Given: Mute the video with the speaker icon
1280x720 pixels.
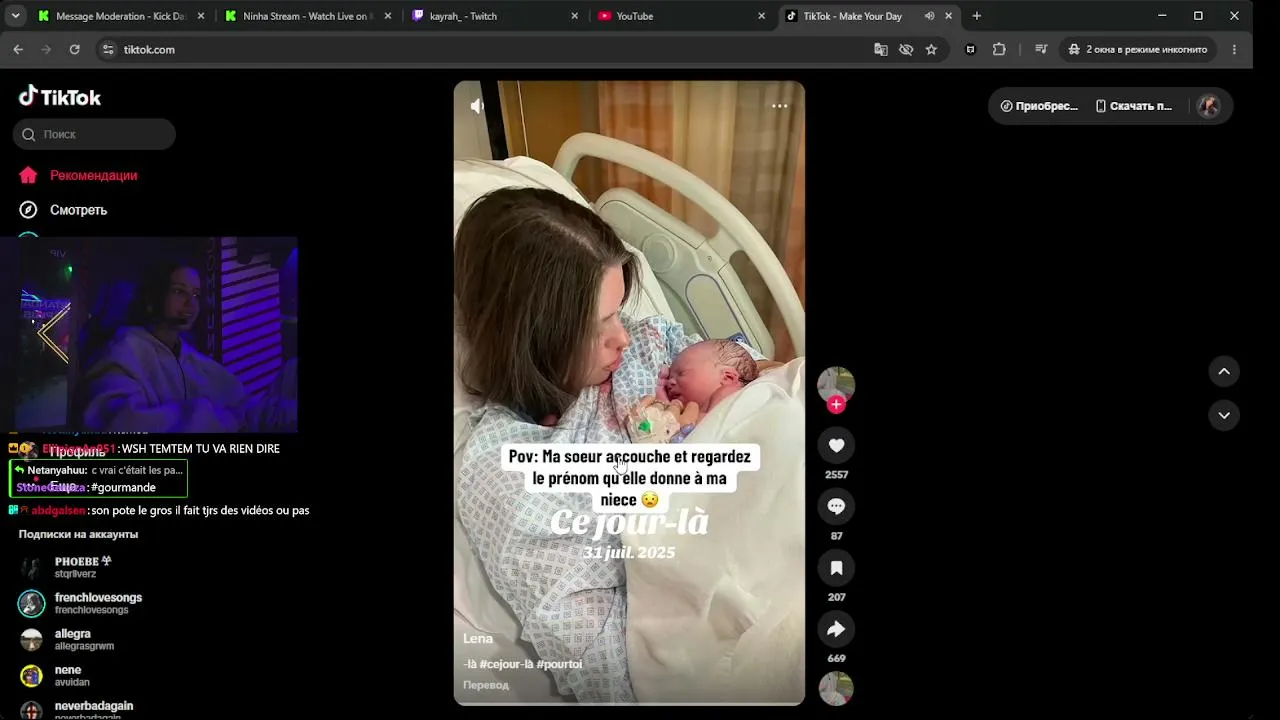Looking at the screenshot, I should click(478, 106).
